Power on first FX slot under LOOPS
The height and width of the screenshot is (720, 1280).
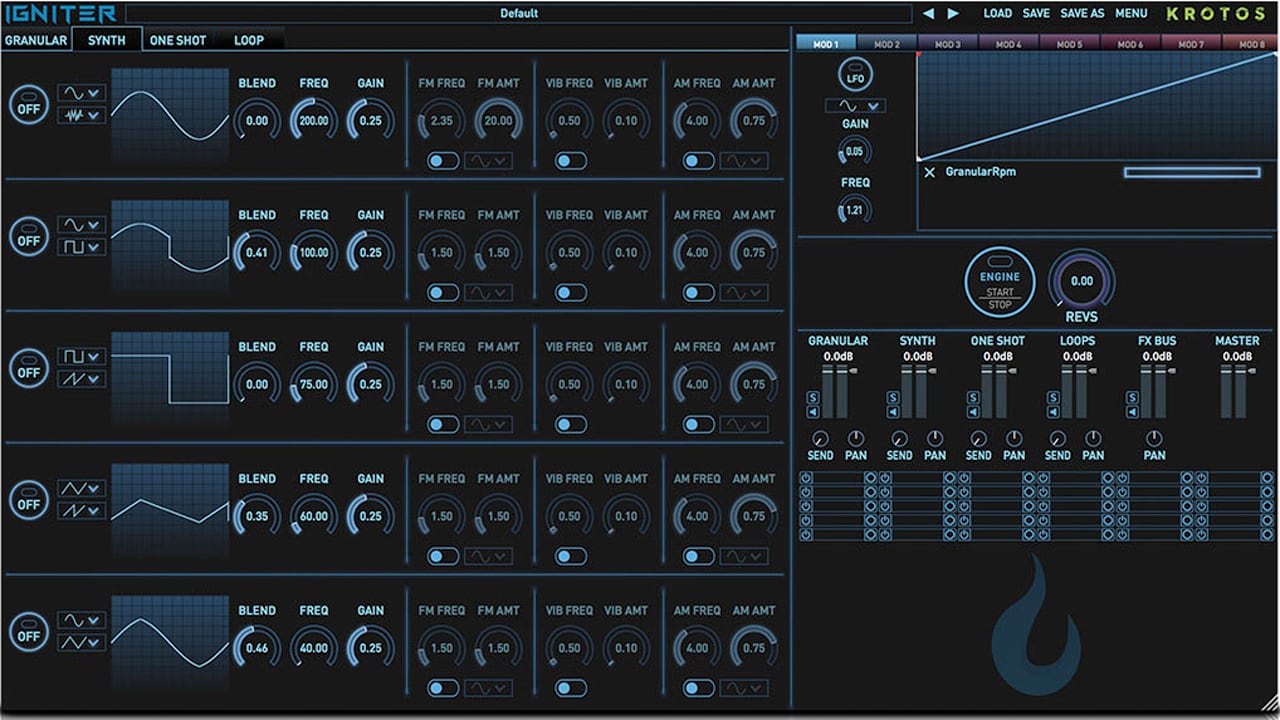(1044, 479)
